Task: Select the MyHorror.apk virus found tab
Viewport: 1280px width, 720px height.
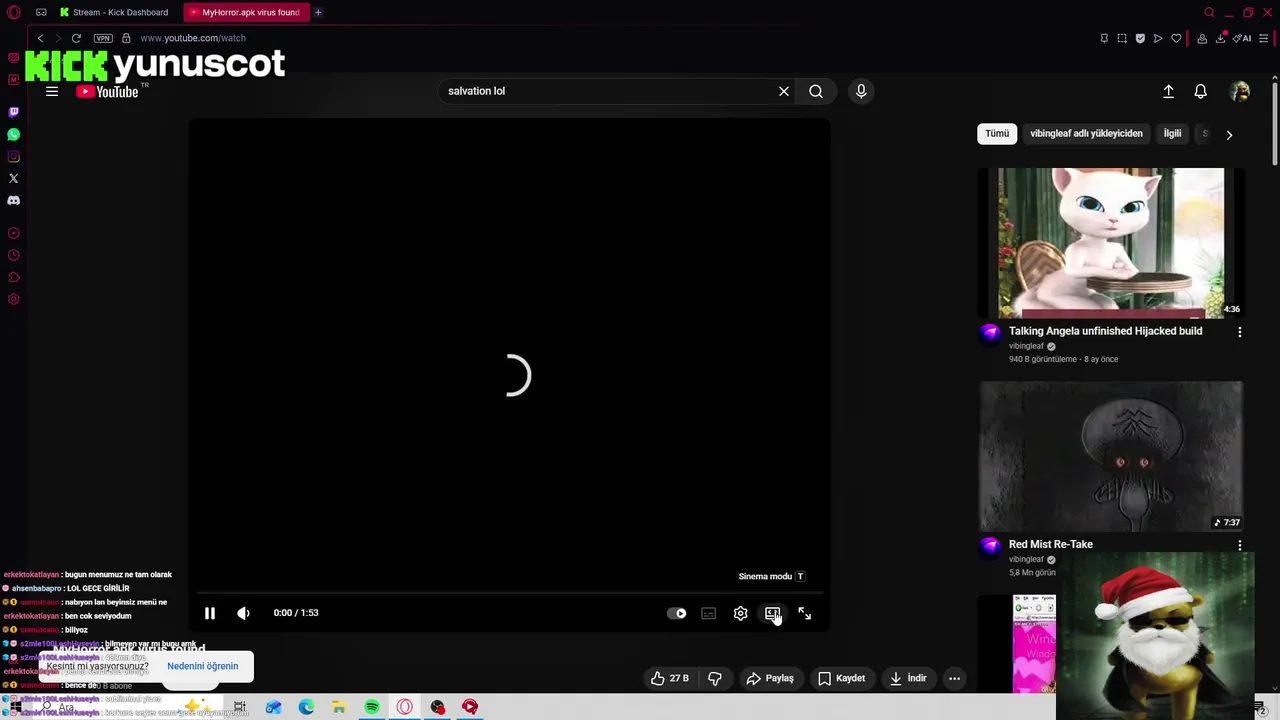Action: 246,12
